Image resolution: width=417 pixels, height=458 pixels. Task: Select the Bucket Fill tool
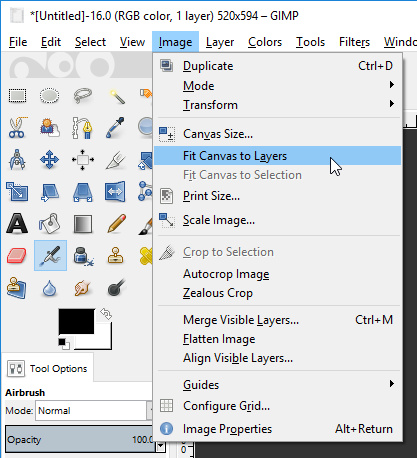[x=50, y=223]
